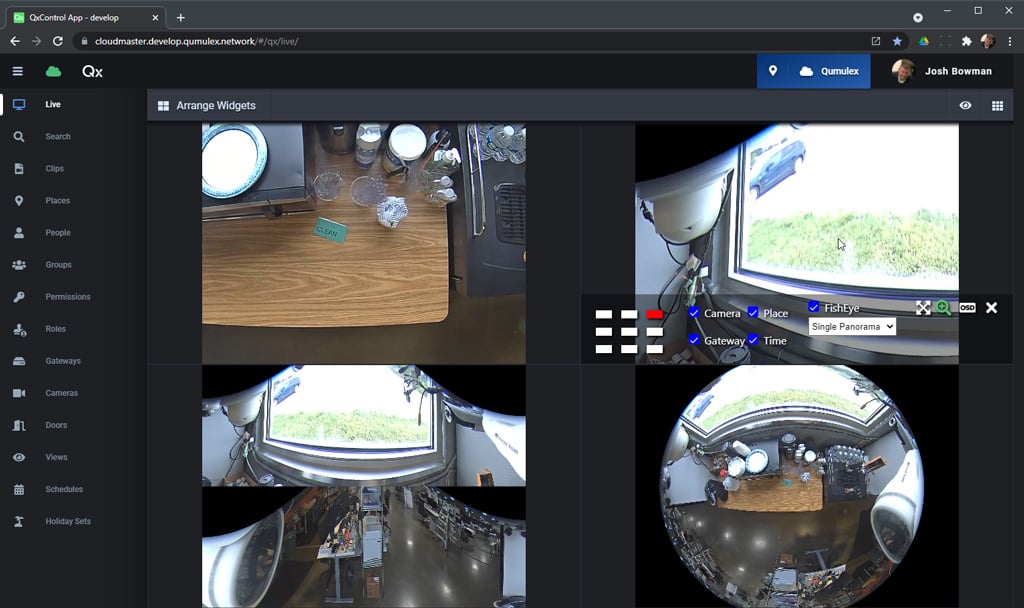Click the Arrange Widgets button
Viewport: 1024px width, 608px height.
pos(207,105)
